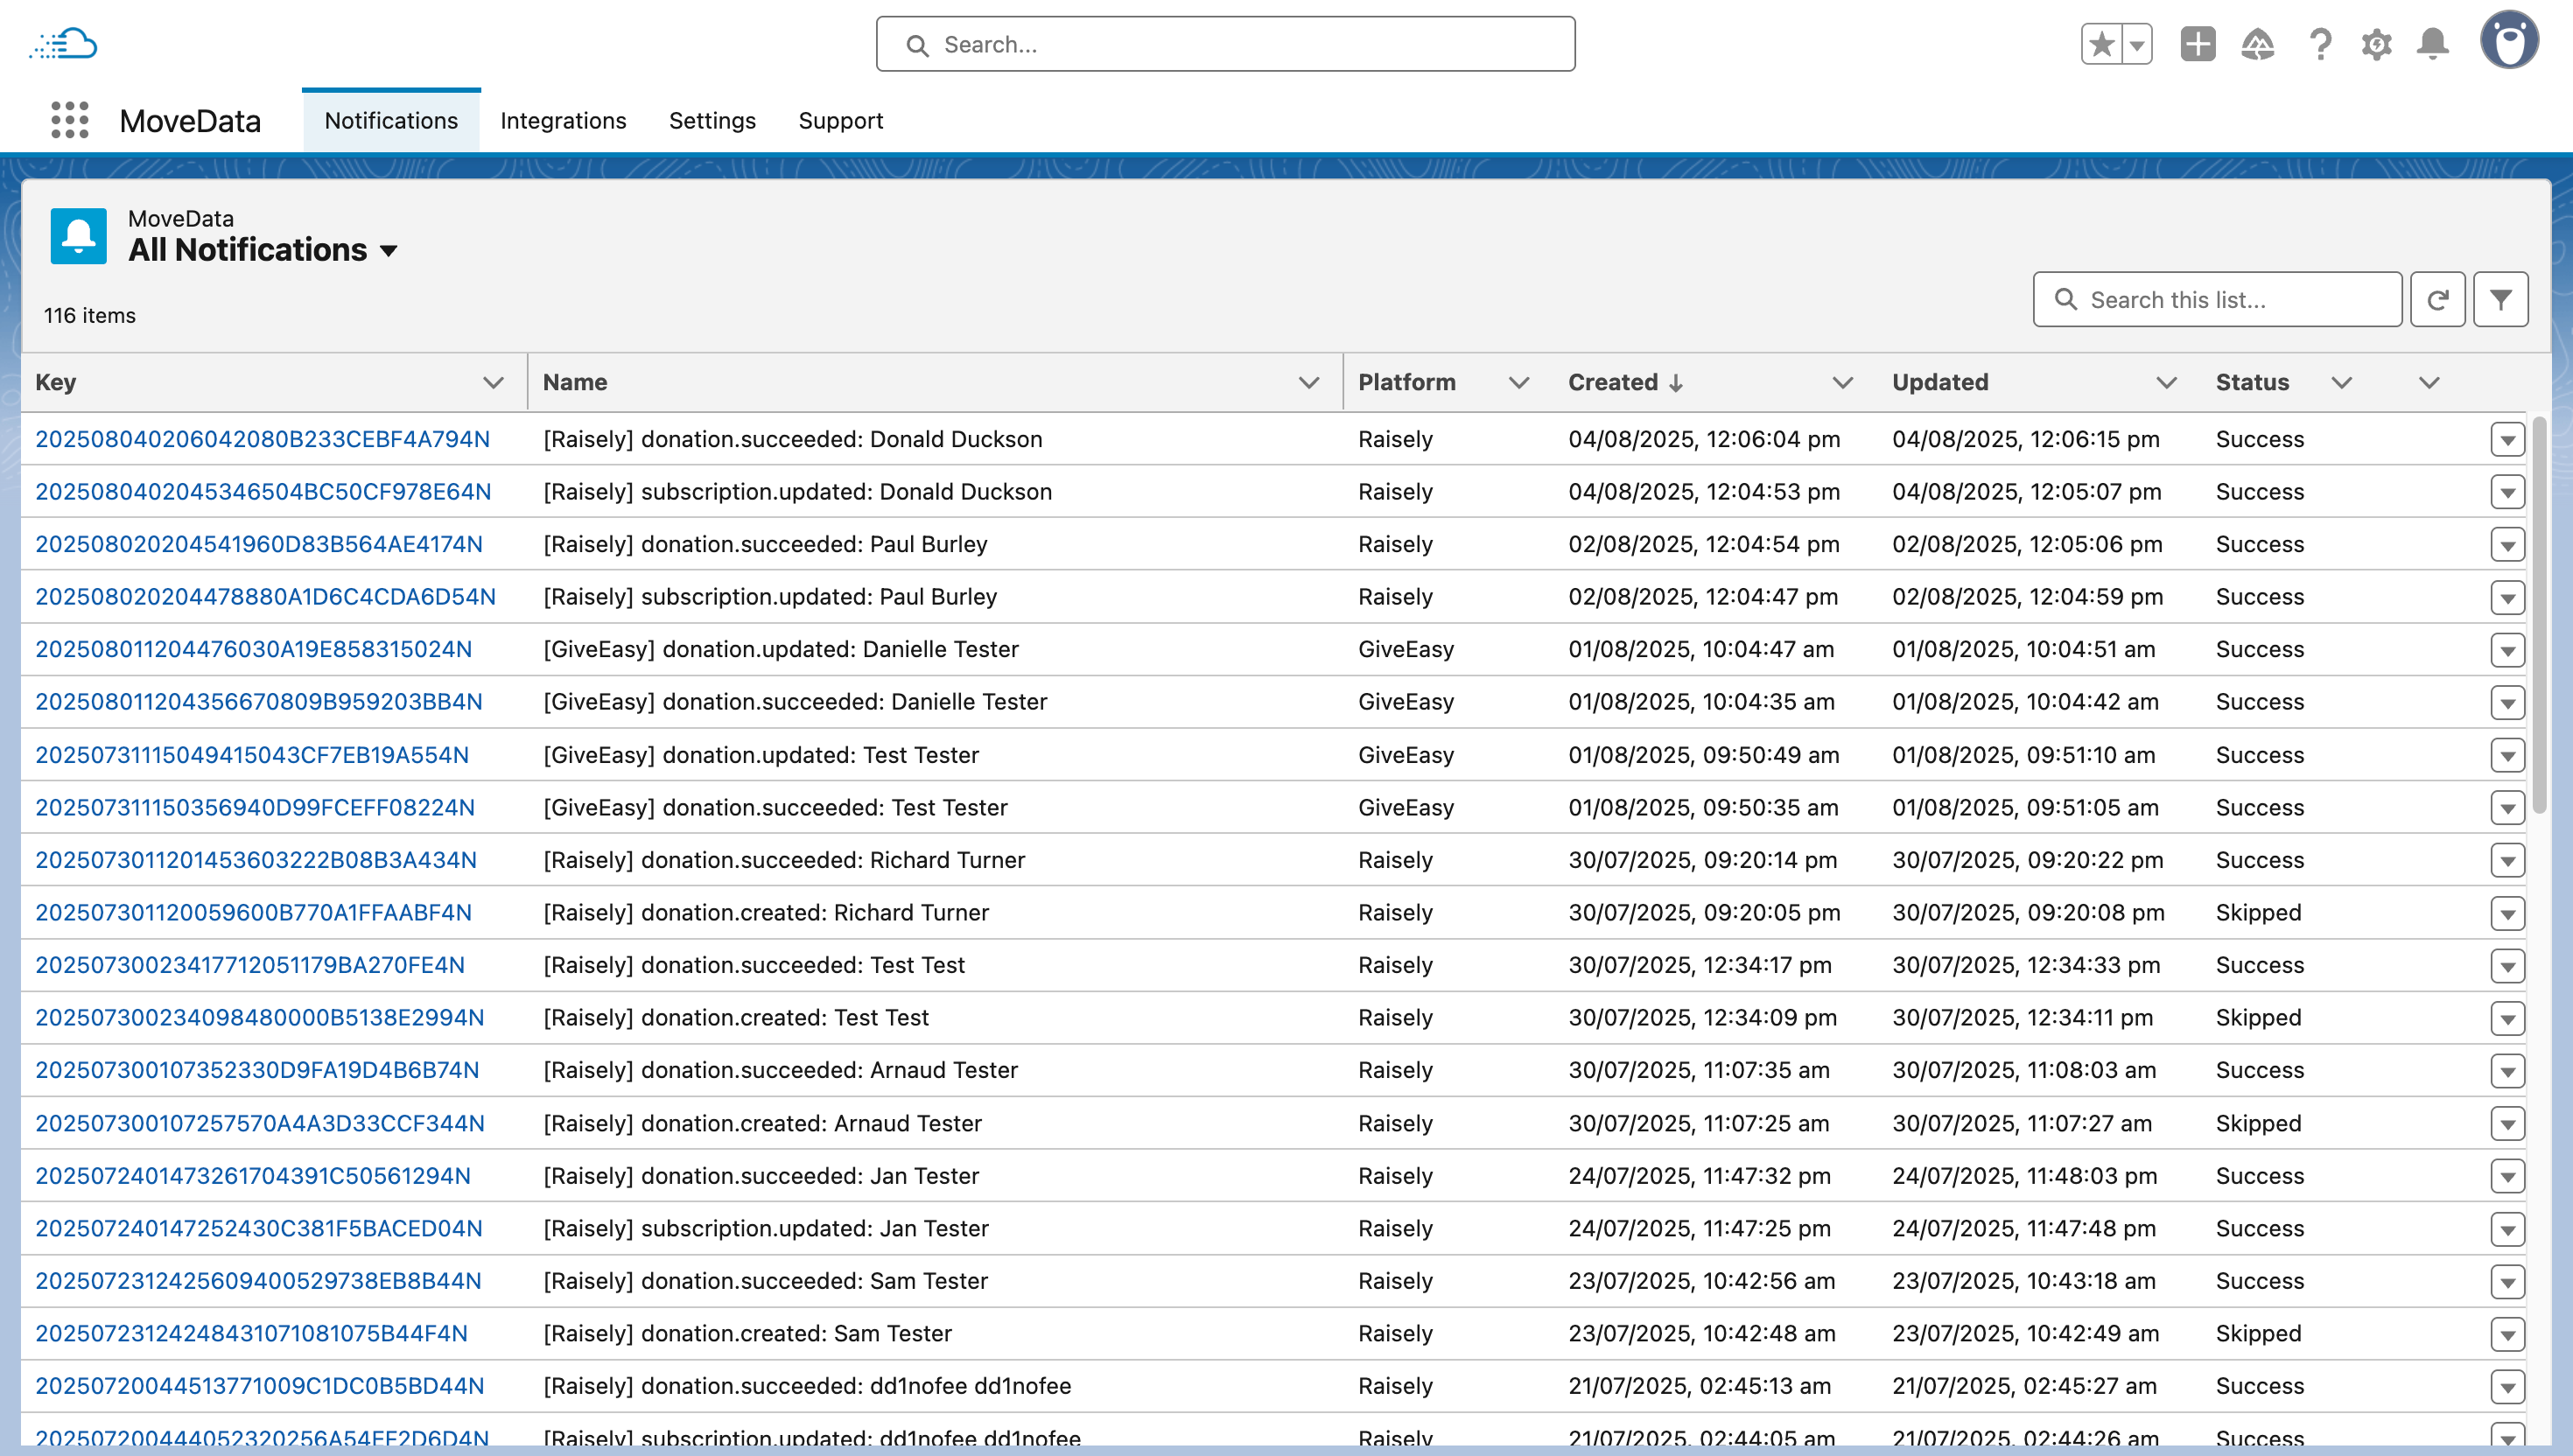Screen dimensions: 2573x1456
Task: Sort by the Created column header
Action: tap(1612, 383)
